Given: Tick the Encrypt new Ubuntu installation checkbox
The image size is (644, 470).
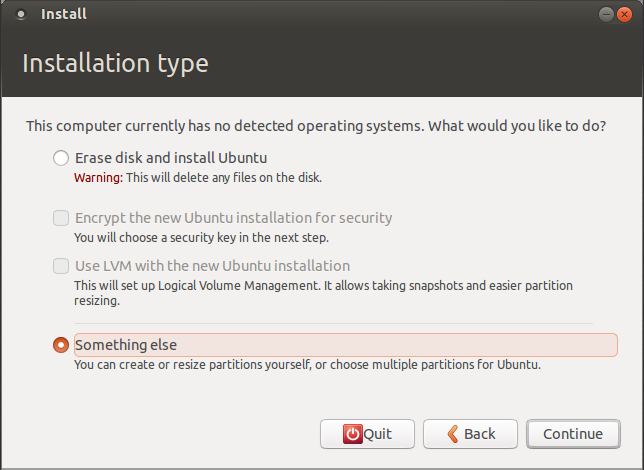Looking at the screenshot, I should tap(61, 218).
